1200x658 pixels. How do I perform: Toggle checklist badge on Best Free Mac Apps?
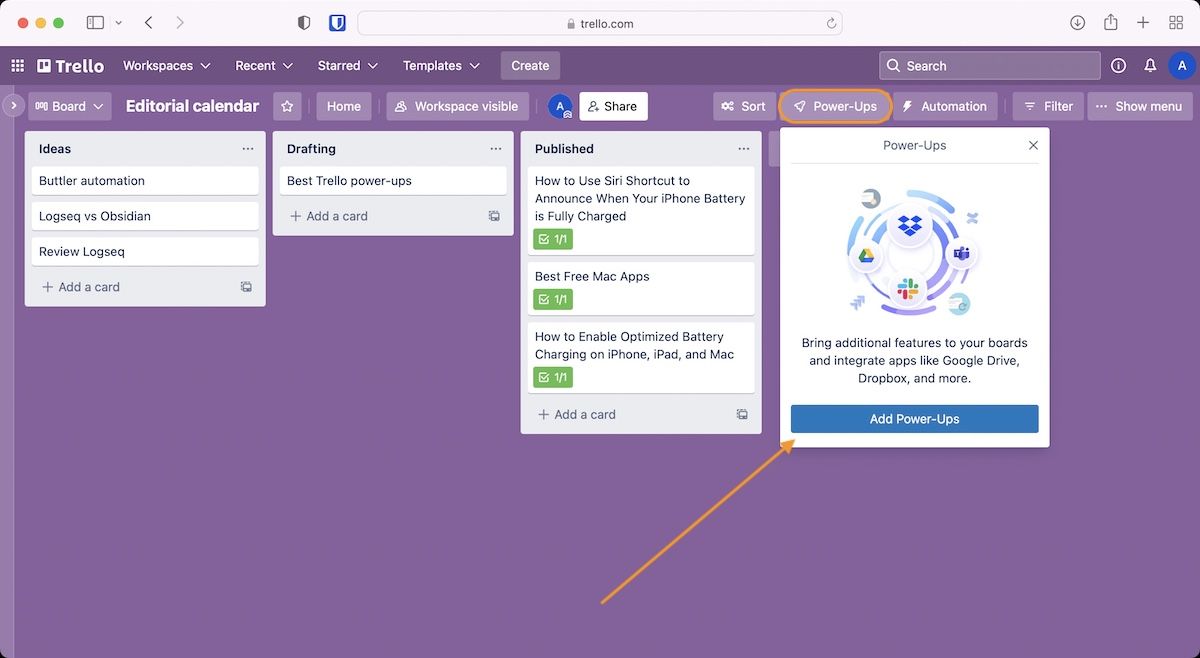[553, 299]
